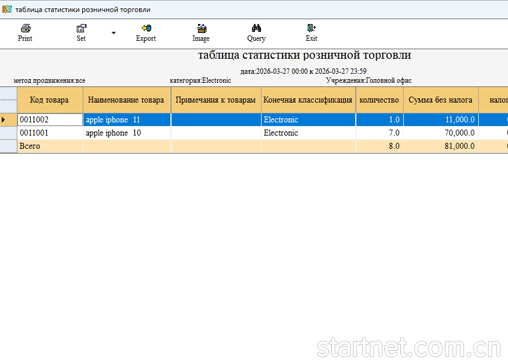Click the Примечания к товарам header
This screenshot has height=361, width=508.
pos(216,100)
